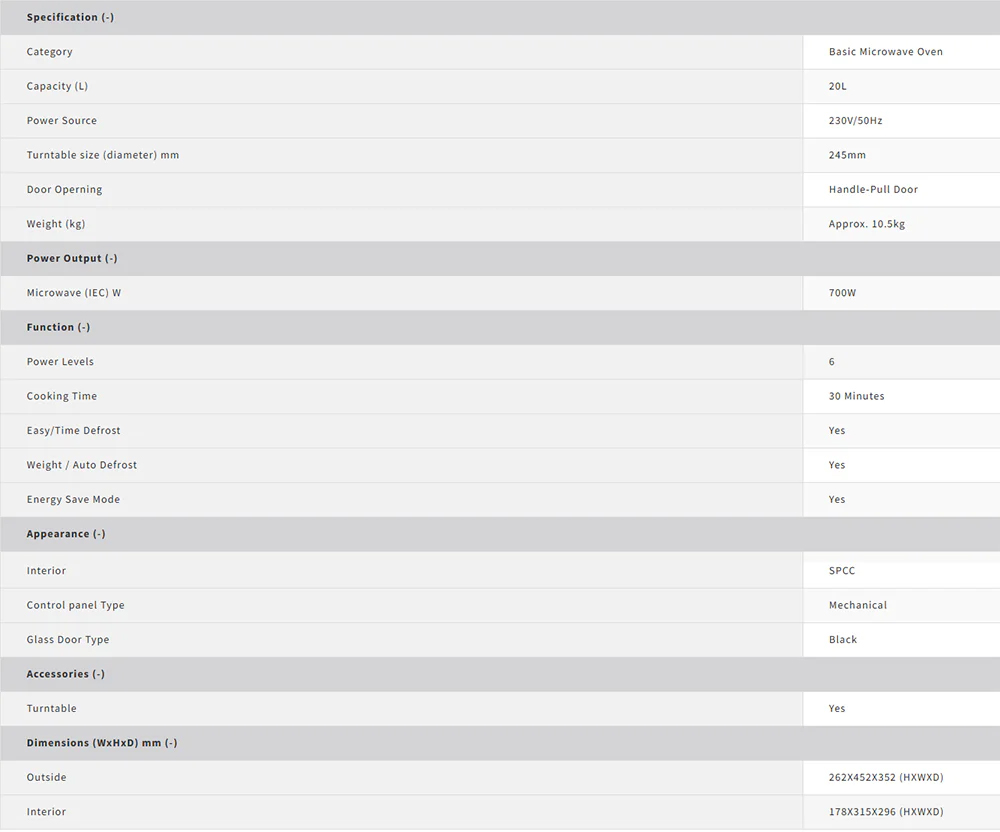Collapse the Function (-) section header
The width and height of the screenshot is (1000, 832).
(x=58, y=327)
